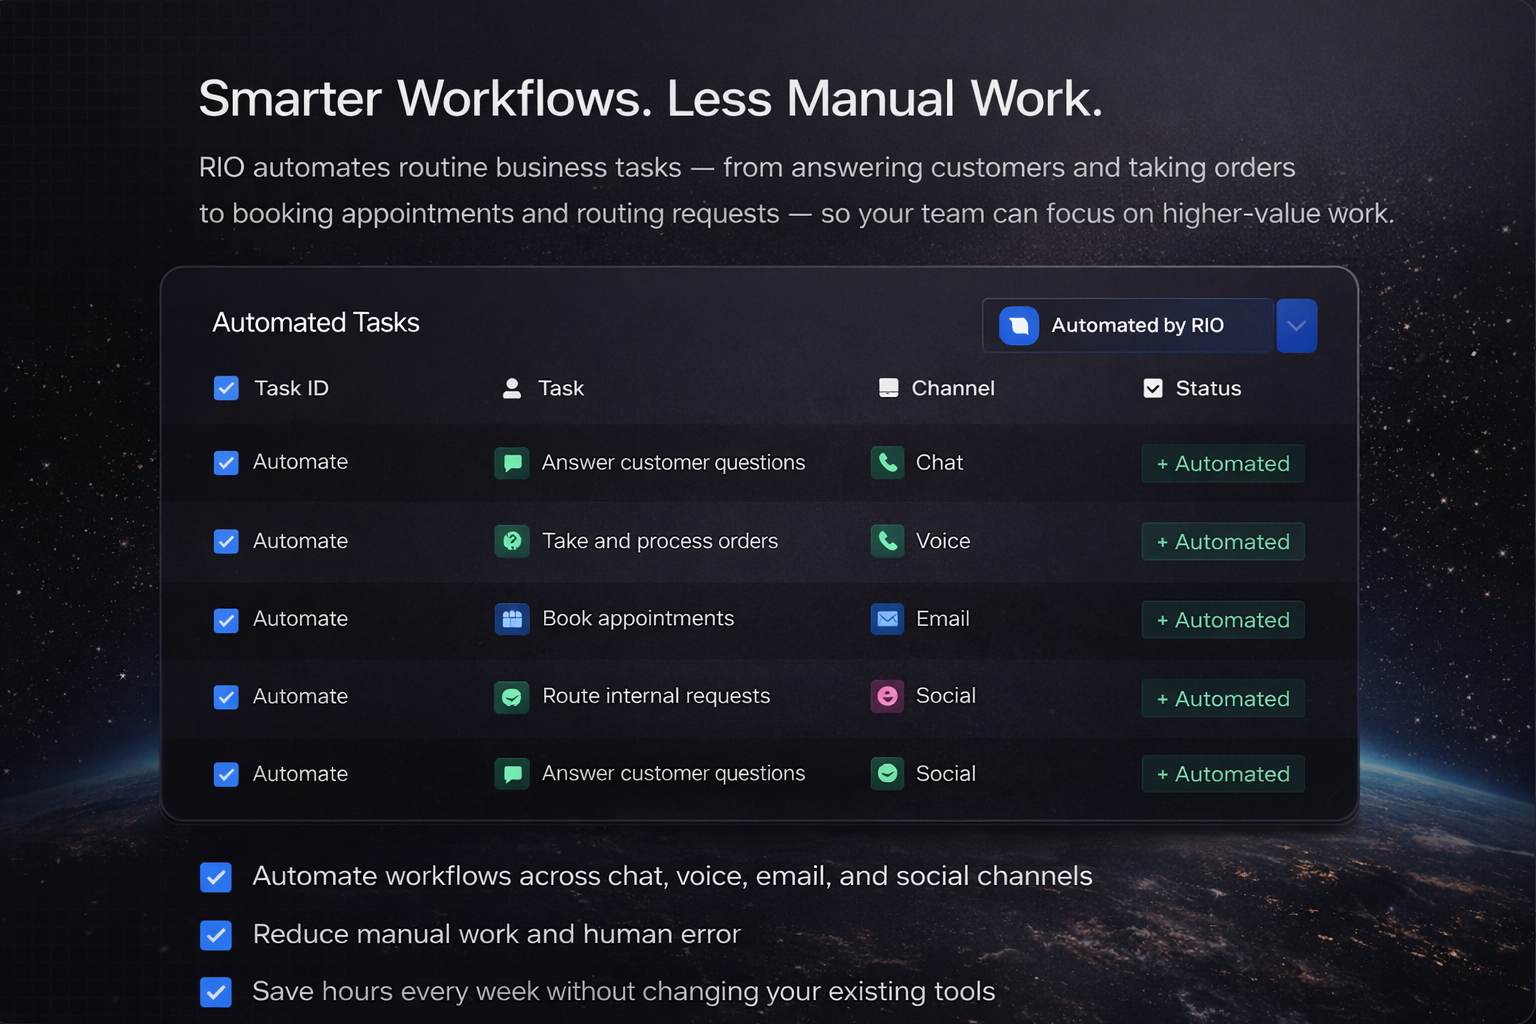Toggle the Task ID select-all checkbox
The height and width of the screenshot is (1024, 1536).
point(226,388)
